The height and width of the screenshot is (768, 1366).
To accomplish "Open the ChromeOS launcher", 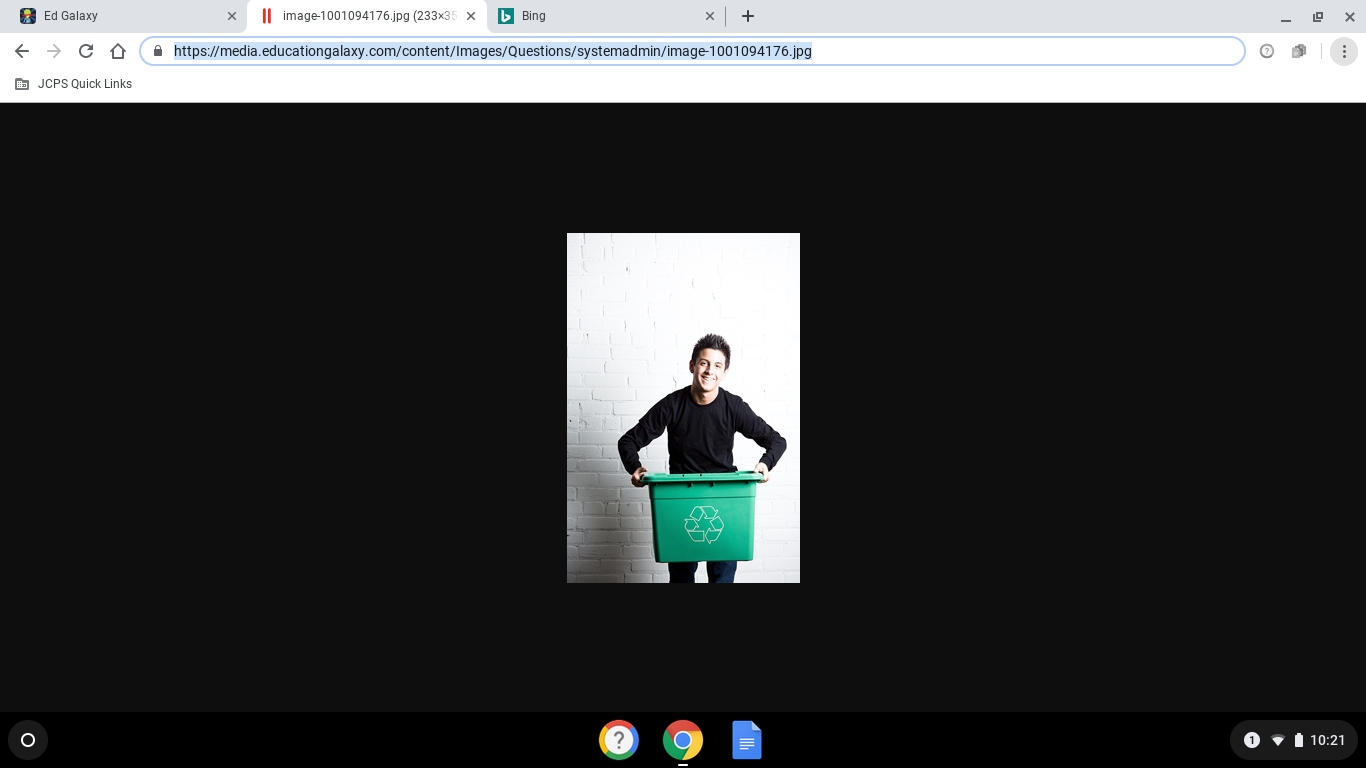I will (28, 740).
